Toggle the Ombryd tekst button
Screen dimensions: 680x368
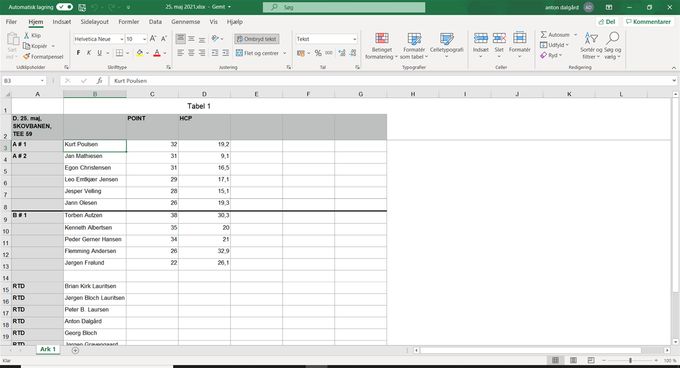pyautogui.click(x=257, y=39)
